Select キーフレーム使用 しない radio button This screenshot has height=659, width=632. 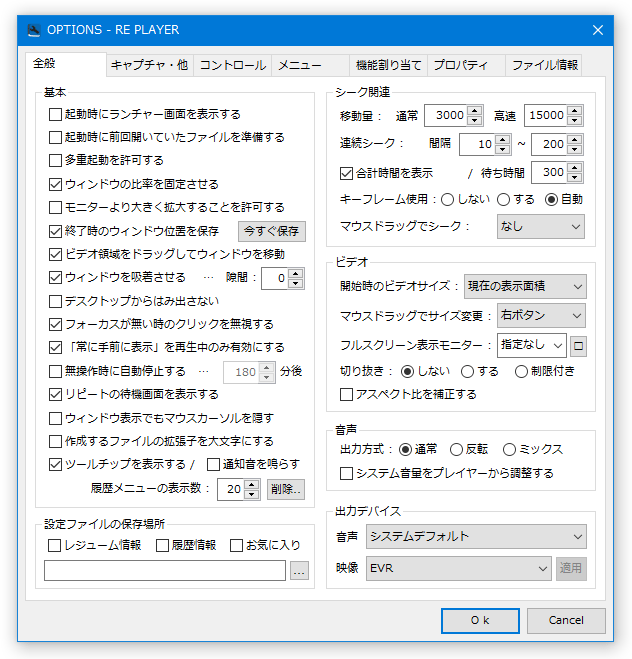point(448,199)
